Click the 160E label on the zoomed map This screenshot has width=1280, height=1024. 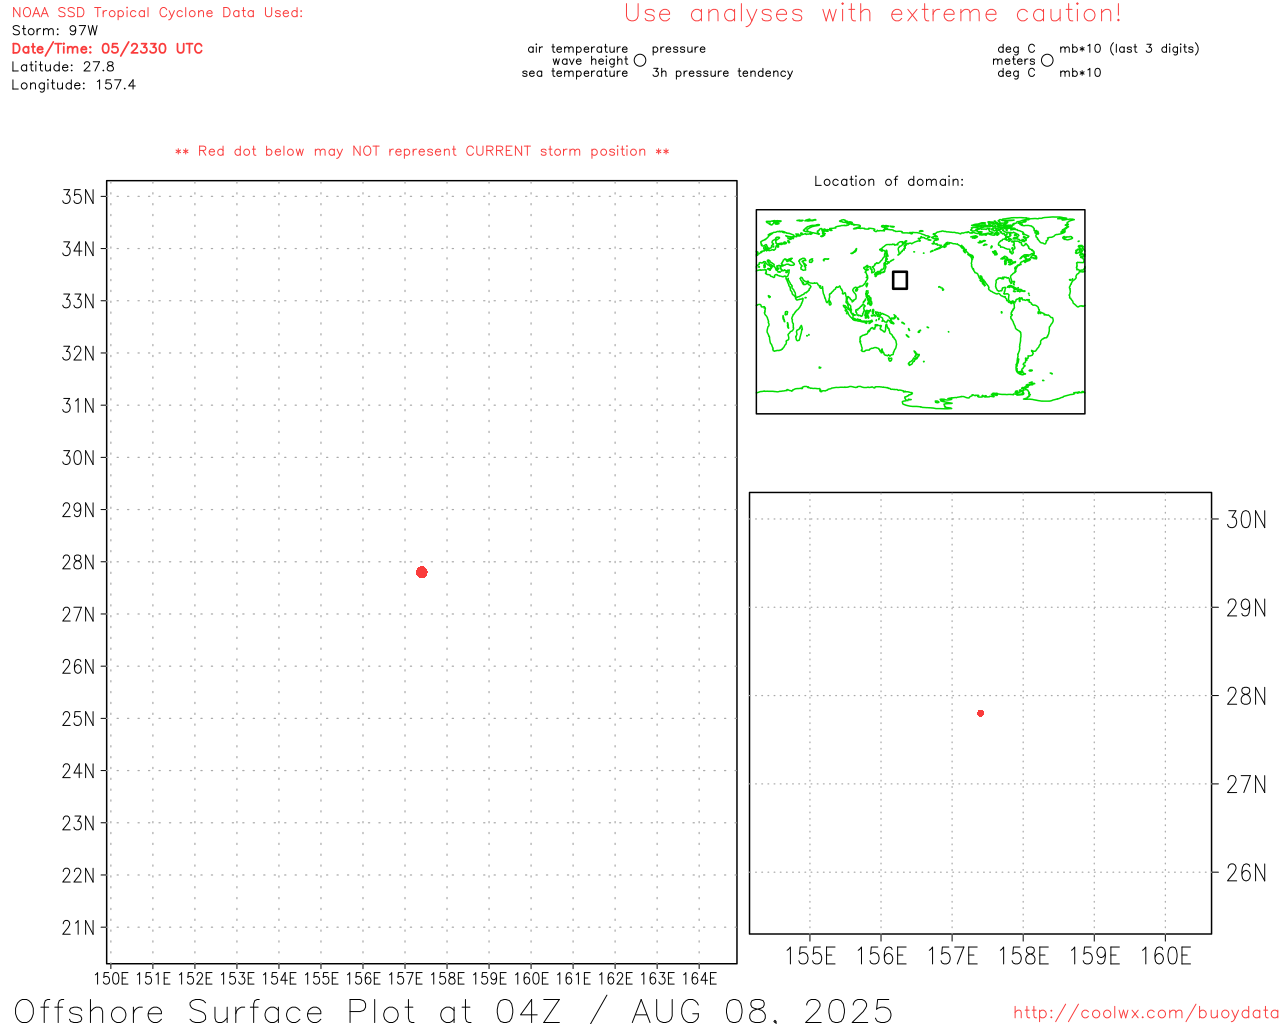pyautogui.click(x=1166, y=956)
